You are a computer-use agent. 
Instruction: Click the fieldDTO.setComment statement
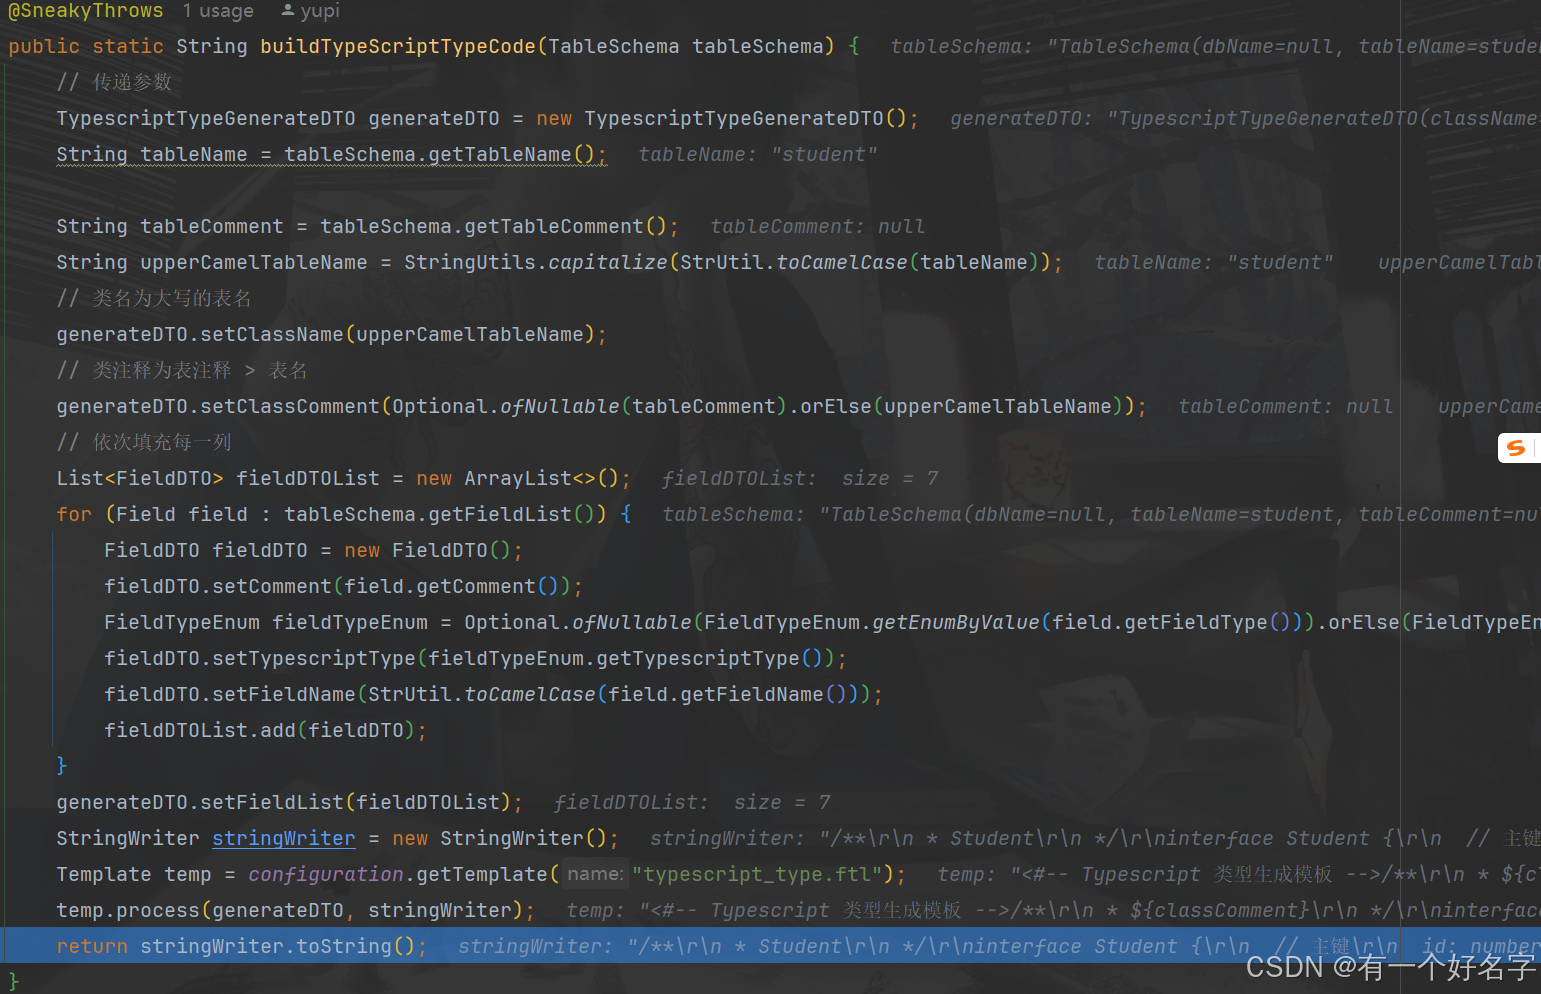click(x=343, y=586)
